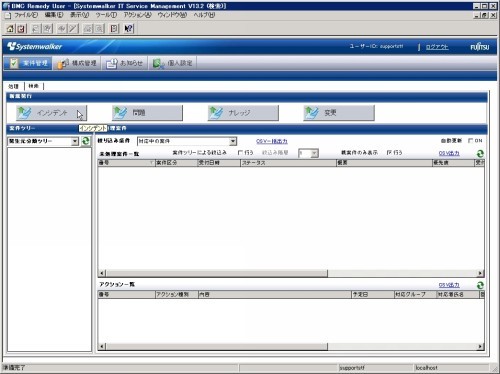Open the ファイル menu
This screenshot has height=374, width=500.
coord(26,15)
